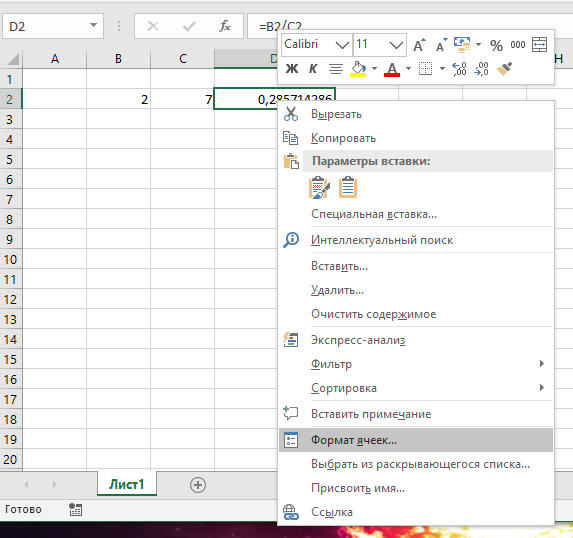Select the Format Painter brush
573x538 pixels.
point(504,68)
